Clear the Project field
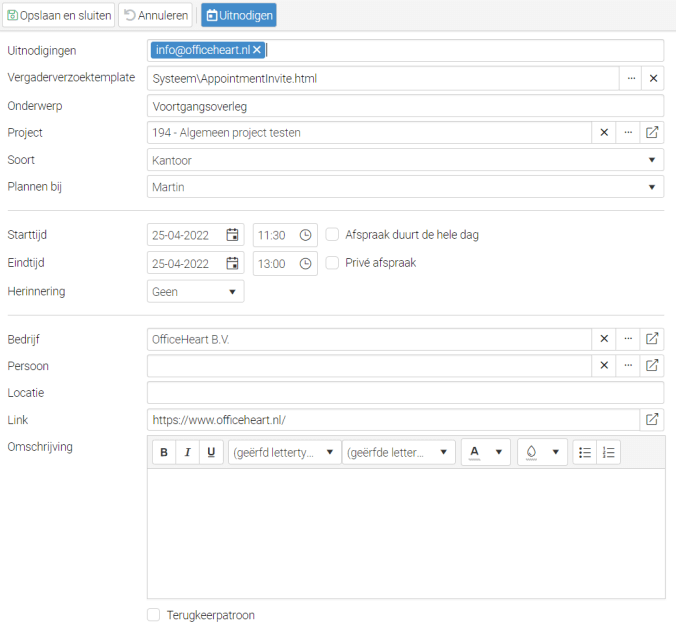This screenshot has height=629, width=676. point(604,132)
